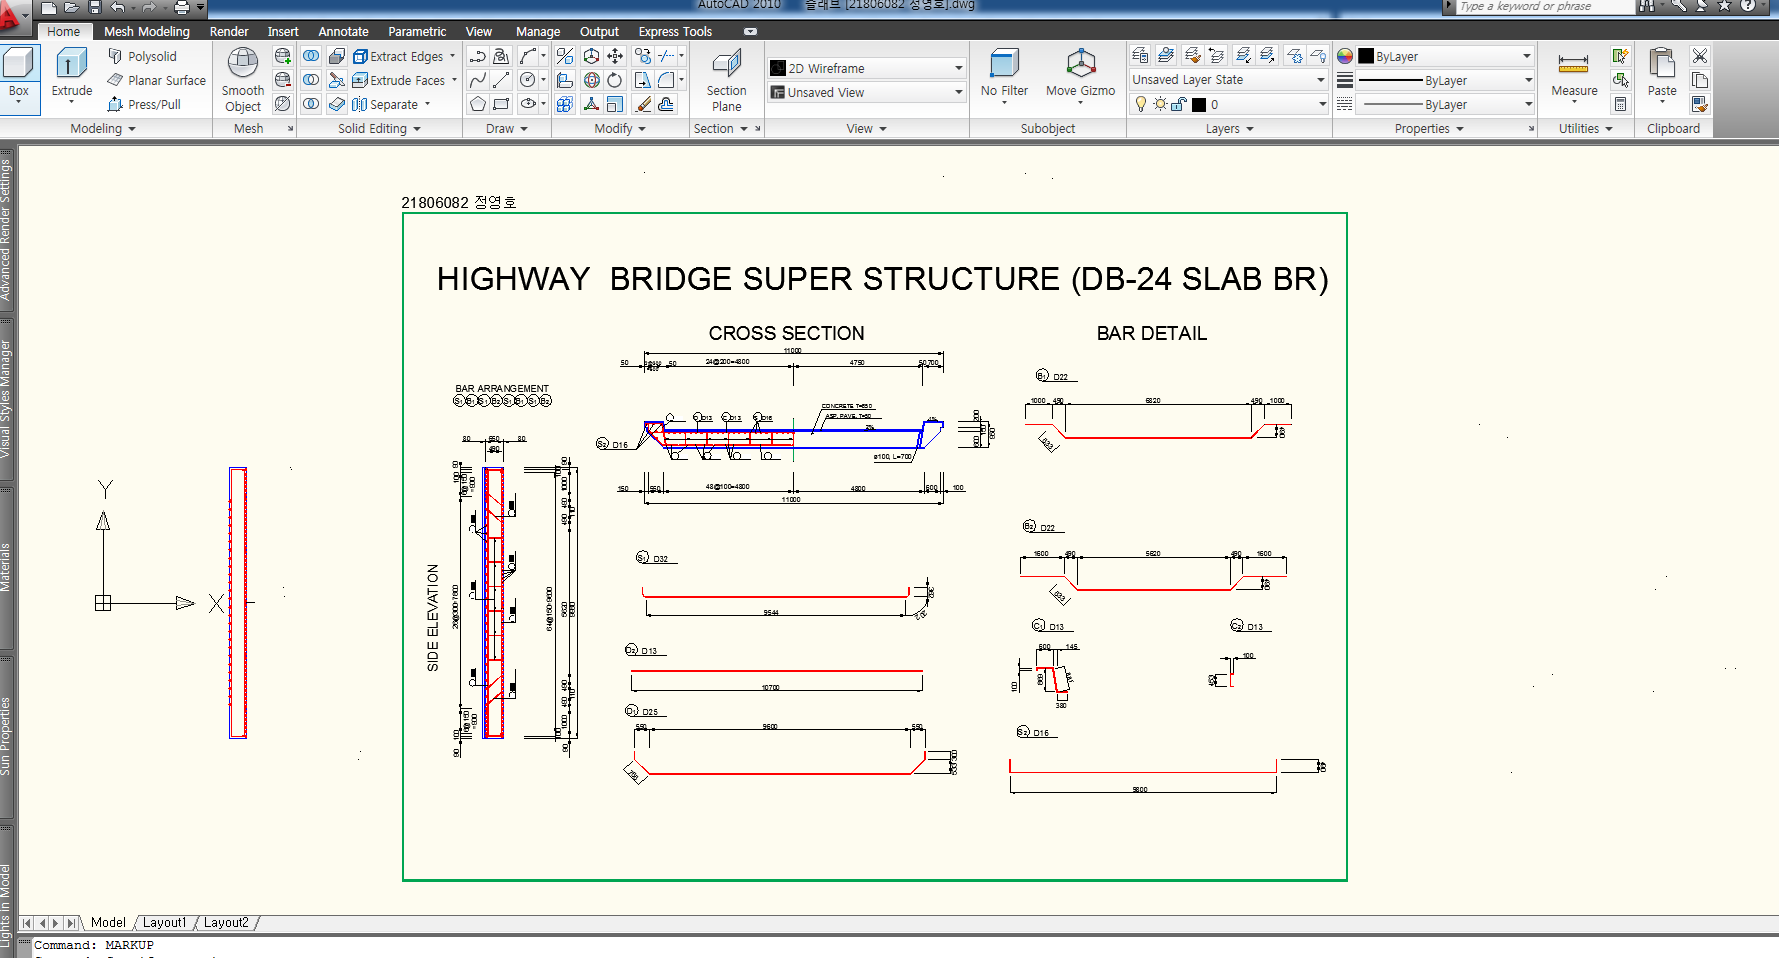Expand the Solid Editing panel

[x=379, y=128]
